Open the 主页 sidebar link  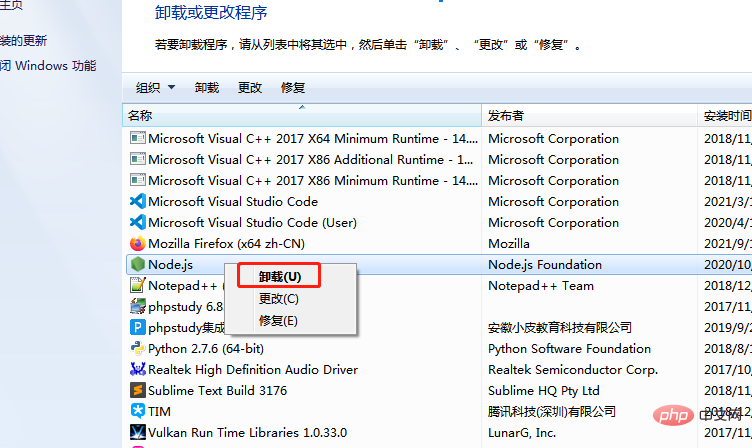[12, 5]
